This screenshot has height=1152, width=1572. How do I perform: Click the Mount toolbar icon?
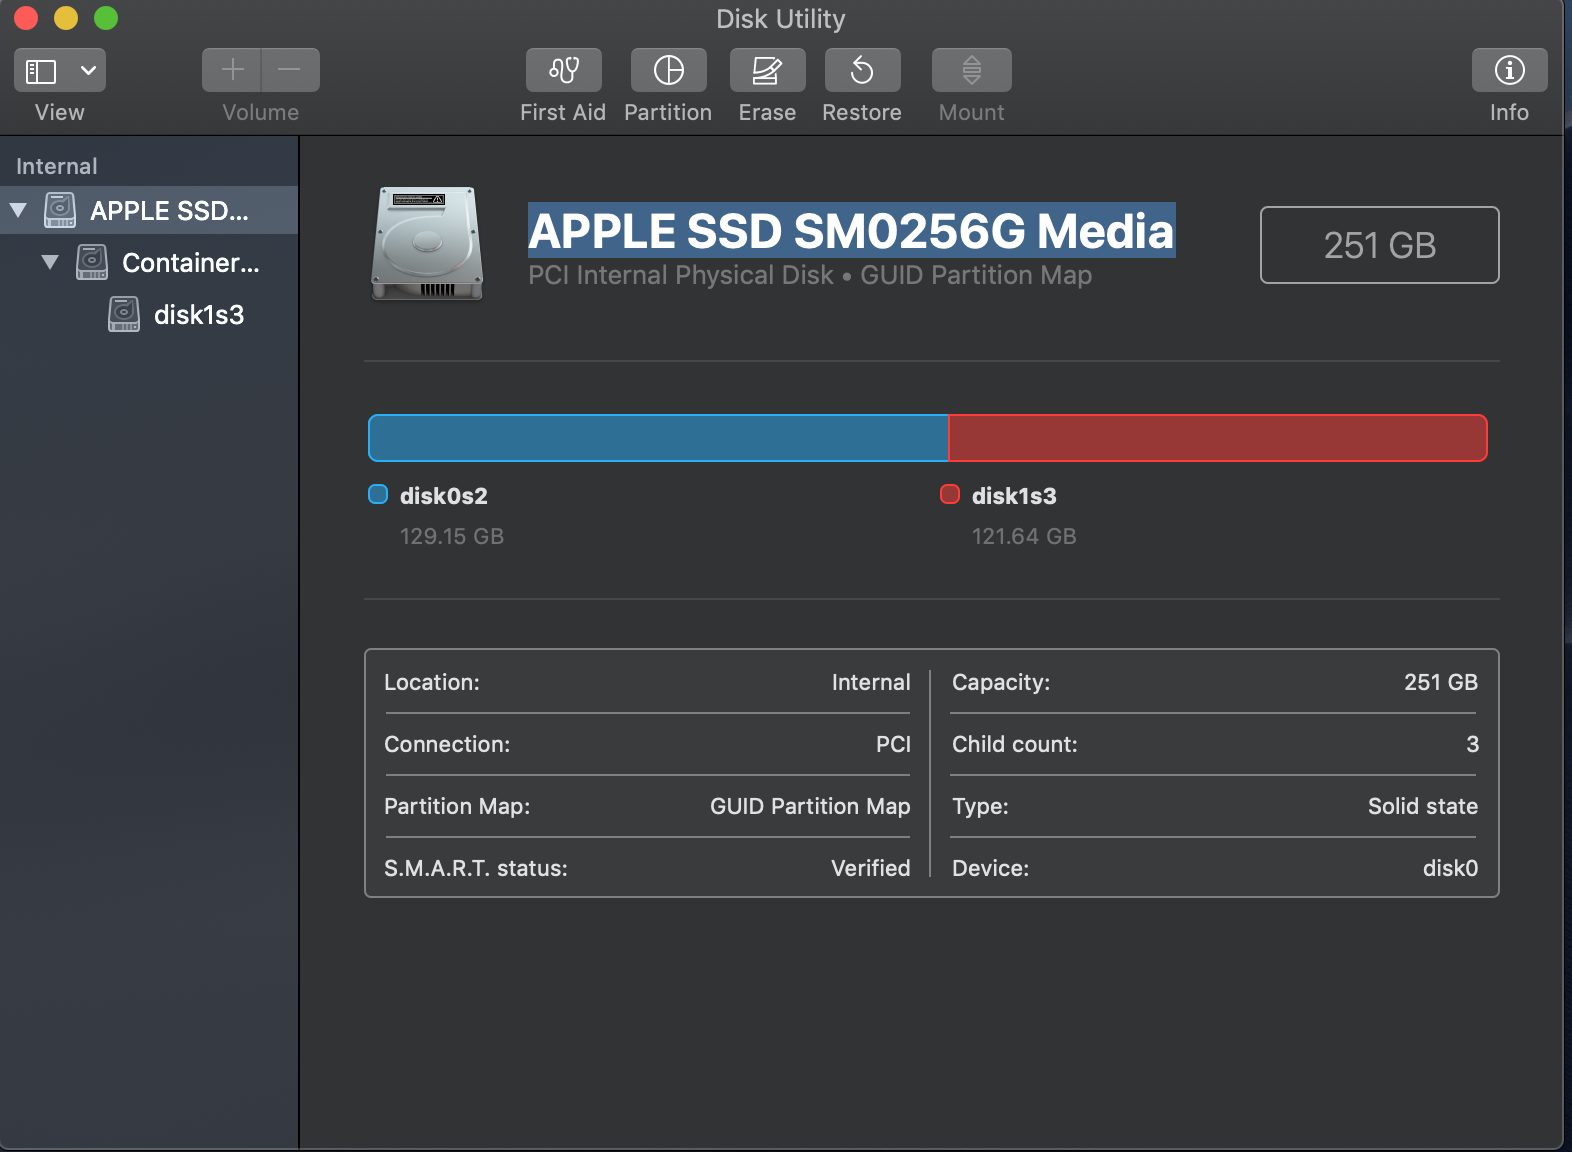tap(971, 70)
